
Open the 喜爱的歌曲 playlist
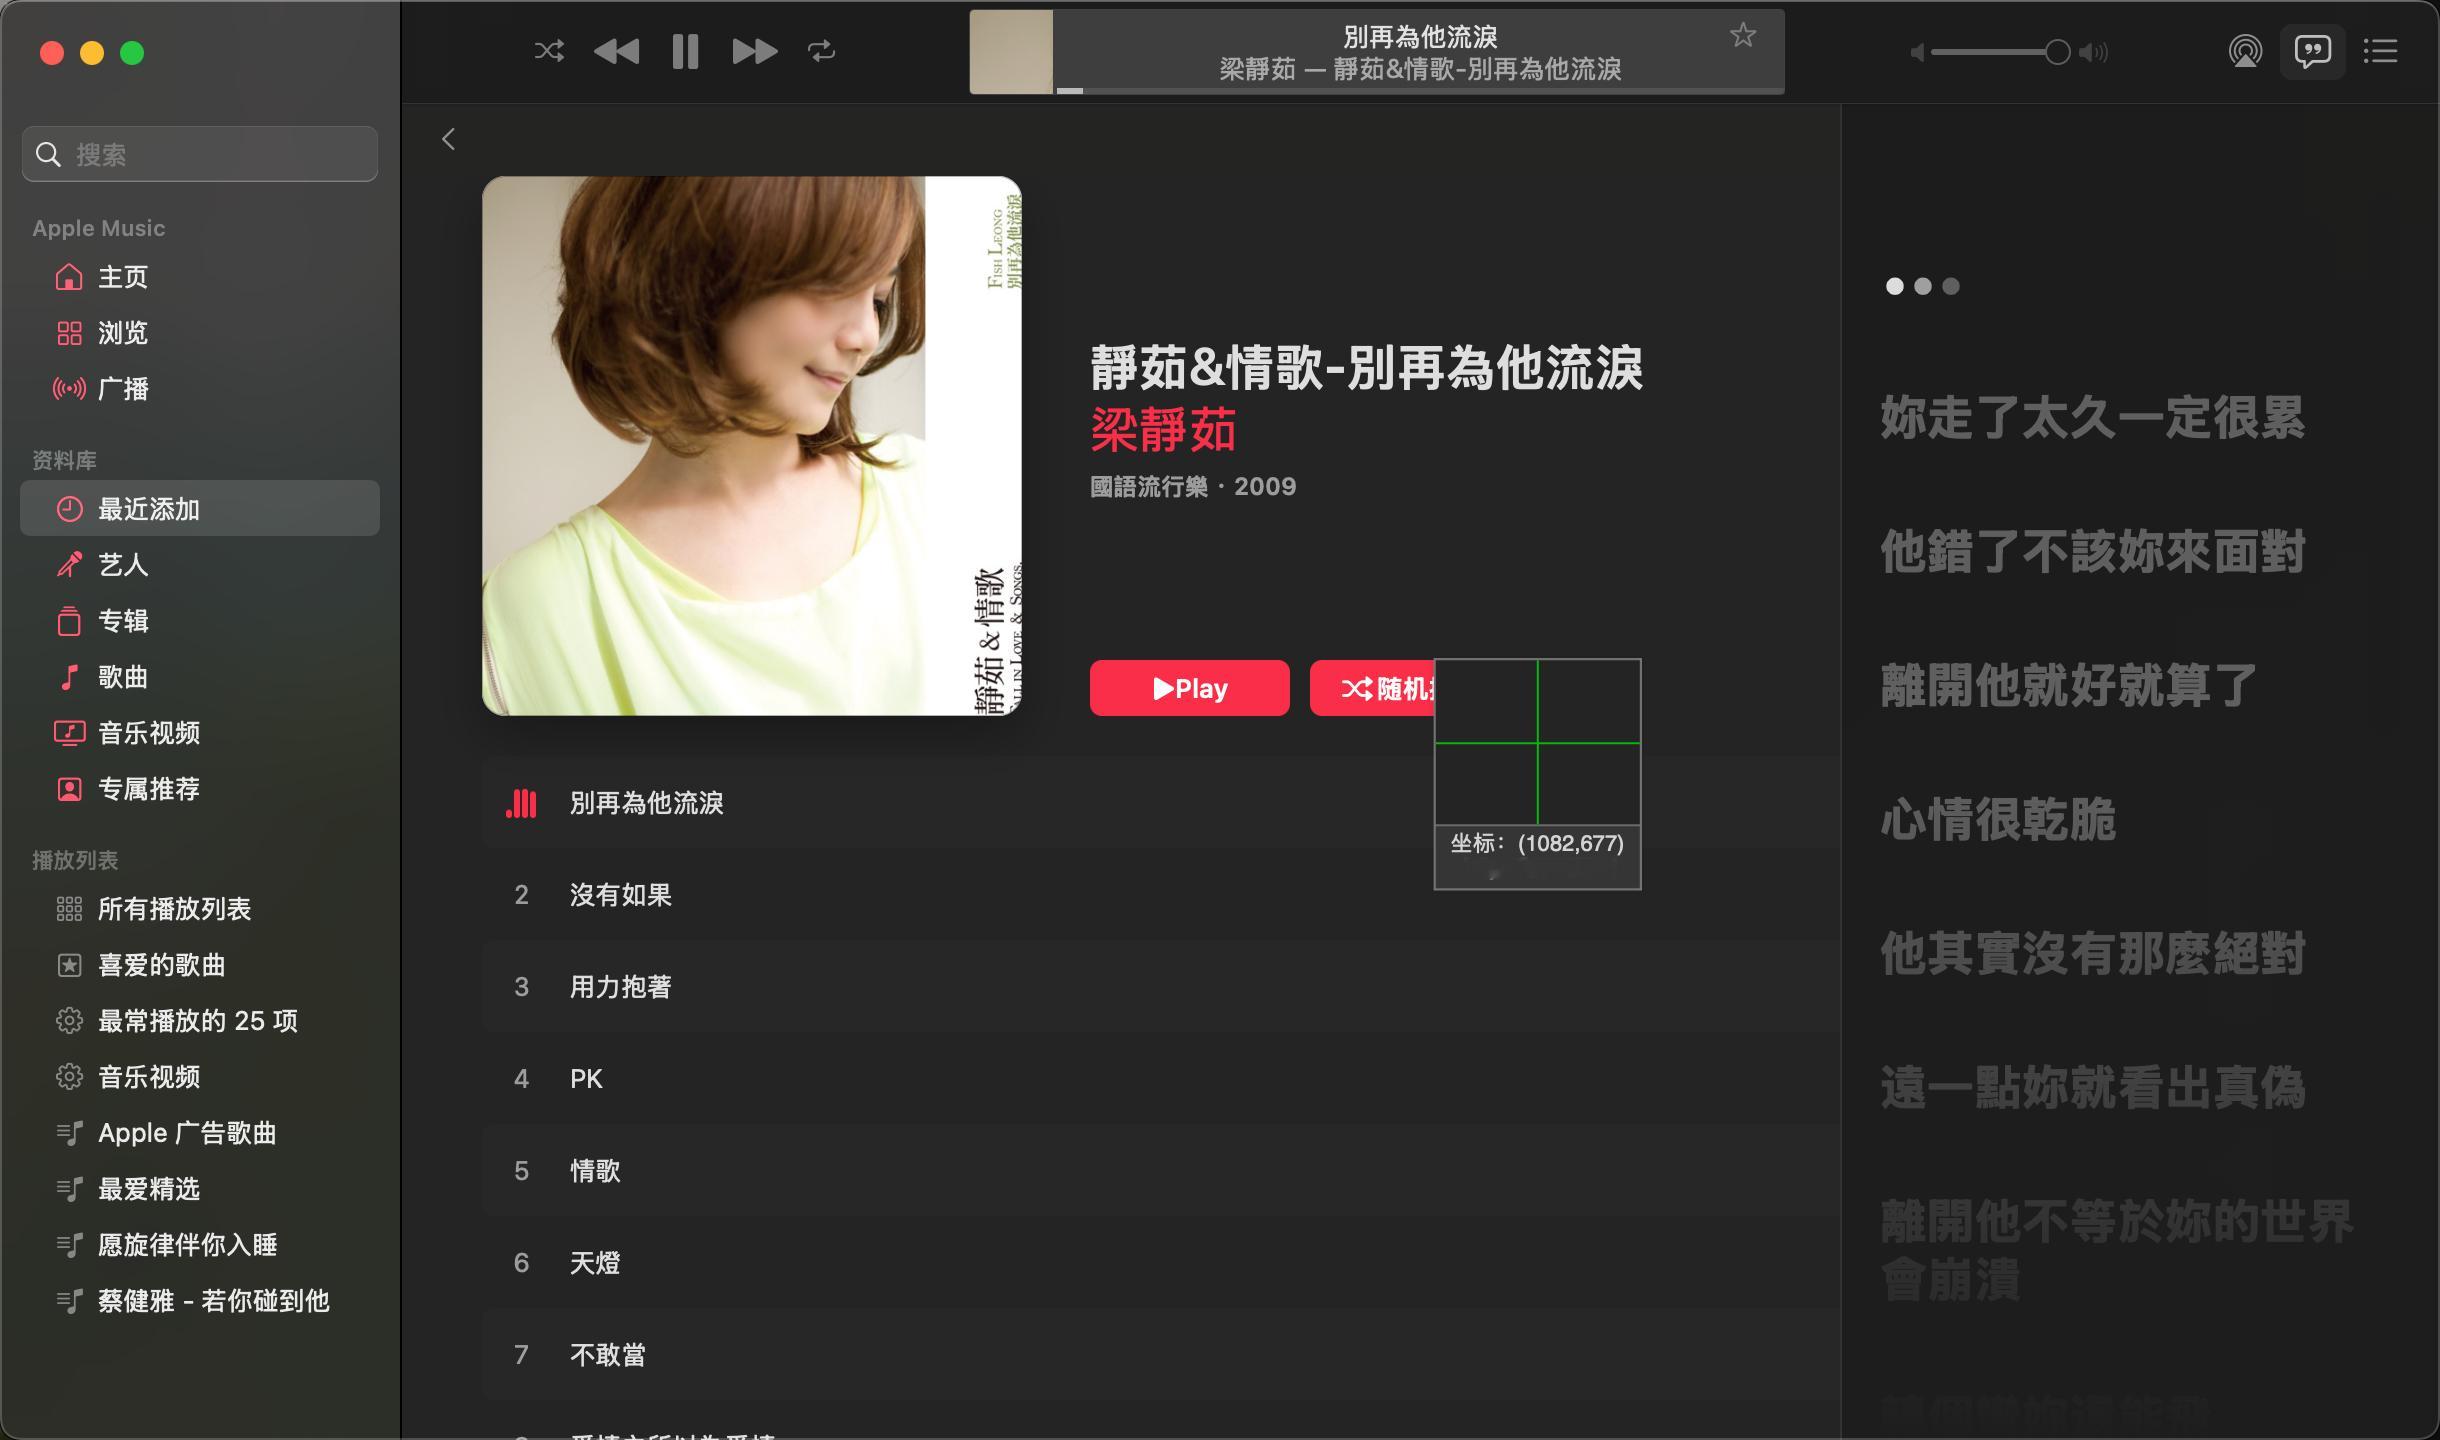pos(200,965)
